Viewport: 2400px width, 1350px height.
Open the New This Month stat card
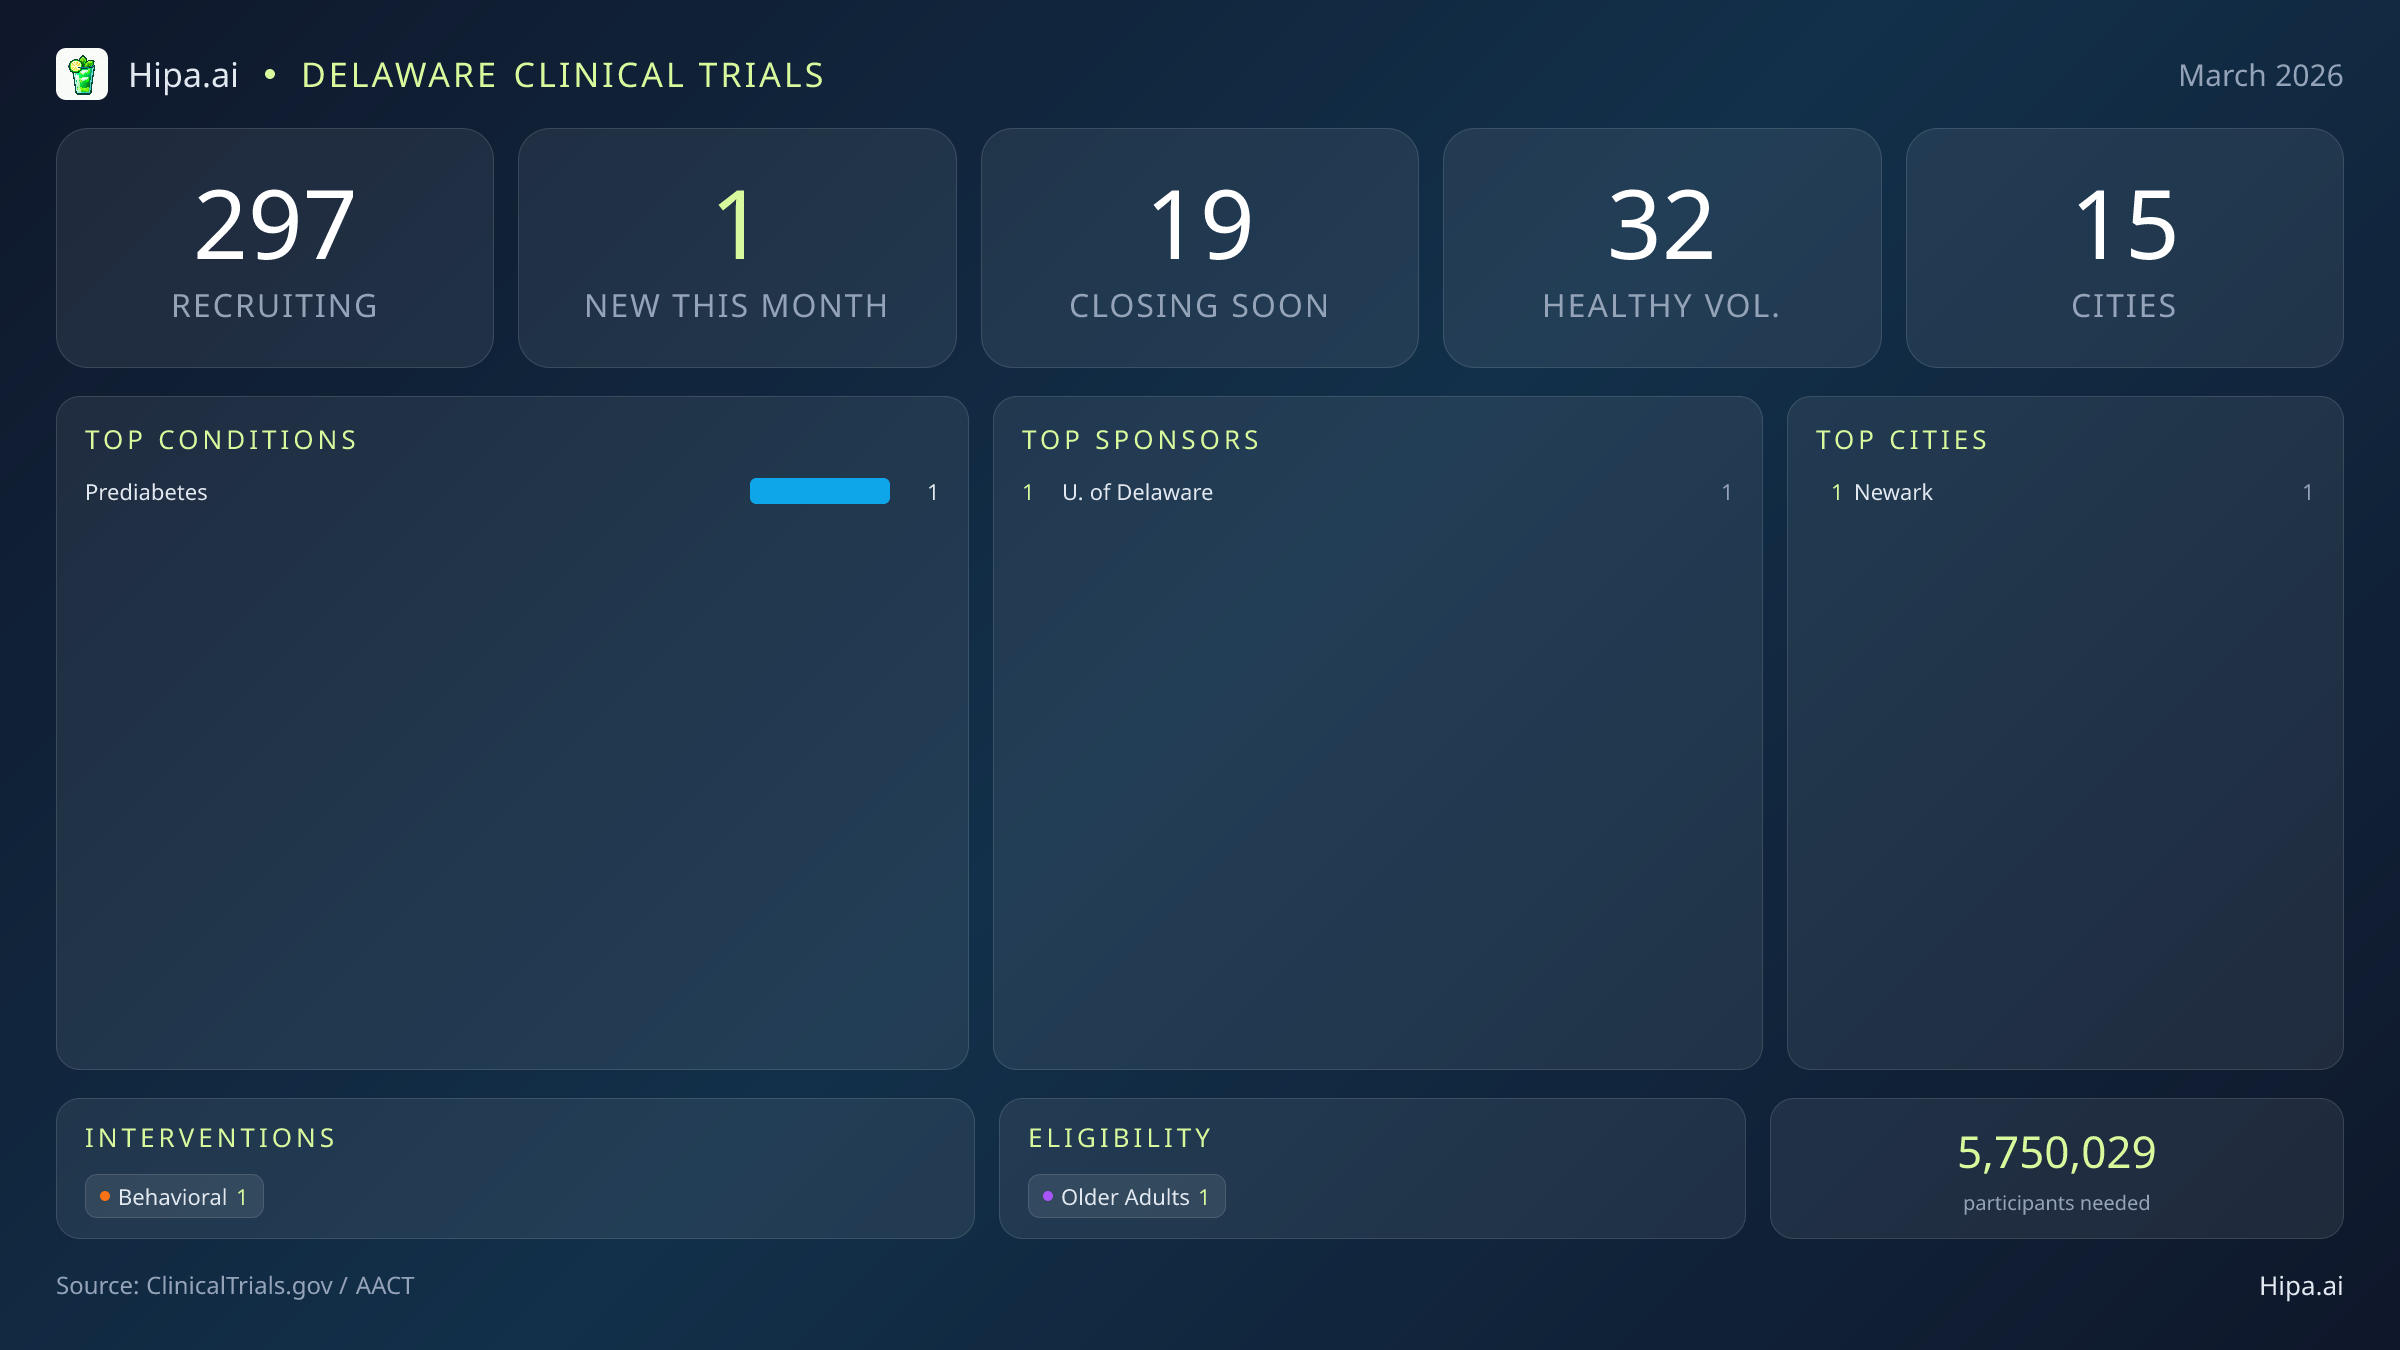pyautogui.click(x=738, y=247)
